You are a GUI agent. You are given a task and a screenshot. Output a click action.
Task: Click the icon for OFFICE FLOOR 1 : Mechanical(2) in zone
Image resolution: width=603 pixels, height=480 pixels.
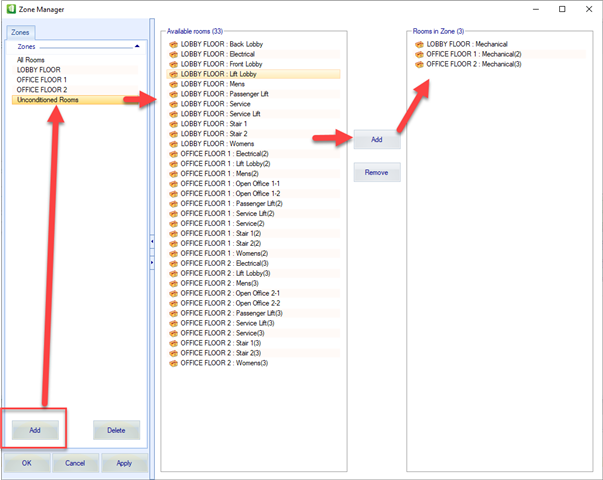pos(419,54)
